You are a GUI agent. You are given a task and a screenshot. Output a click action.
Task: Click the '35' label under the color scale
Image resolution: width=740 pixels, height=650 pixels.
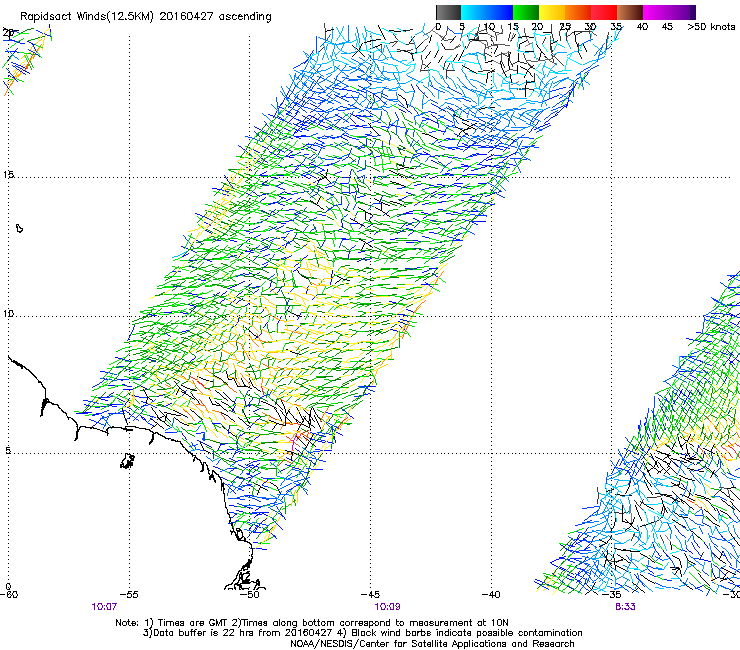[616, 27]
